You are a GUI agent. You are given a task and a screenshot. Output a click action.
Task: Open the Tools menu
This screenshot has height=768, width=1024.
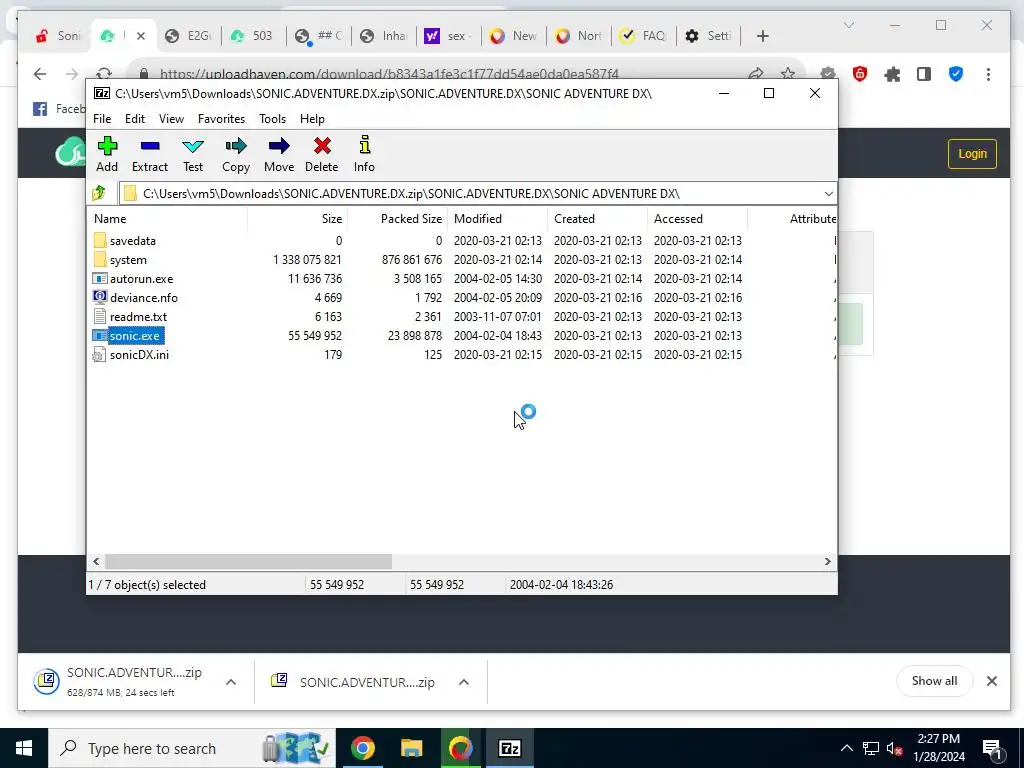point(272,119)
